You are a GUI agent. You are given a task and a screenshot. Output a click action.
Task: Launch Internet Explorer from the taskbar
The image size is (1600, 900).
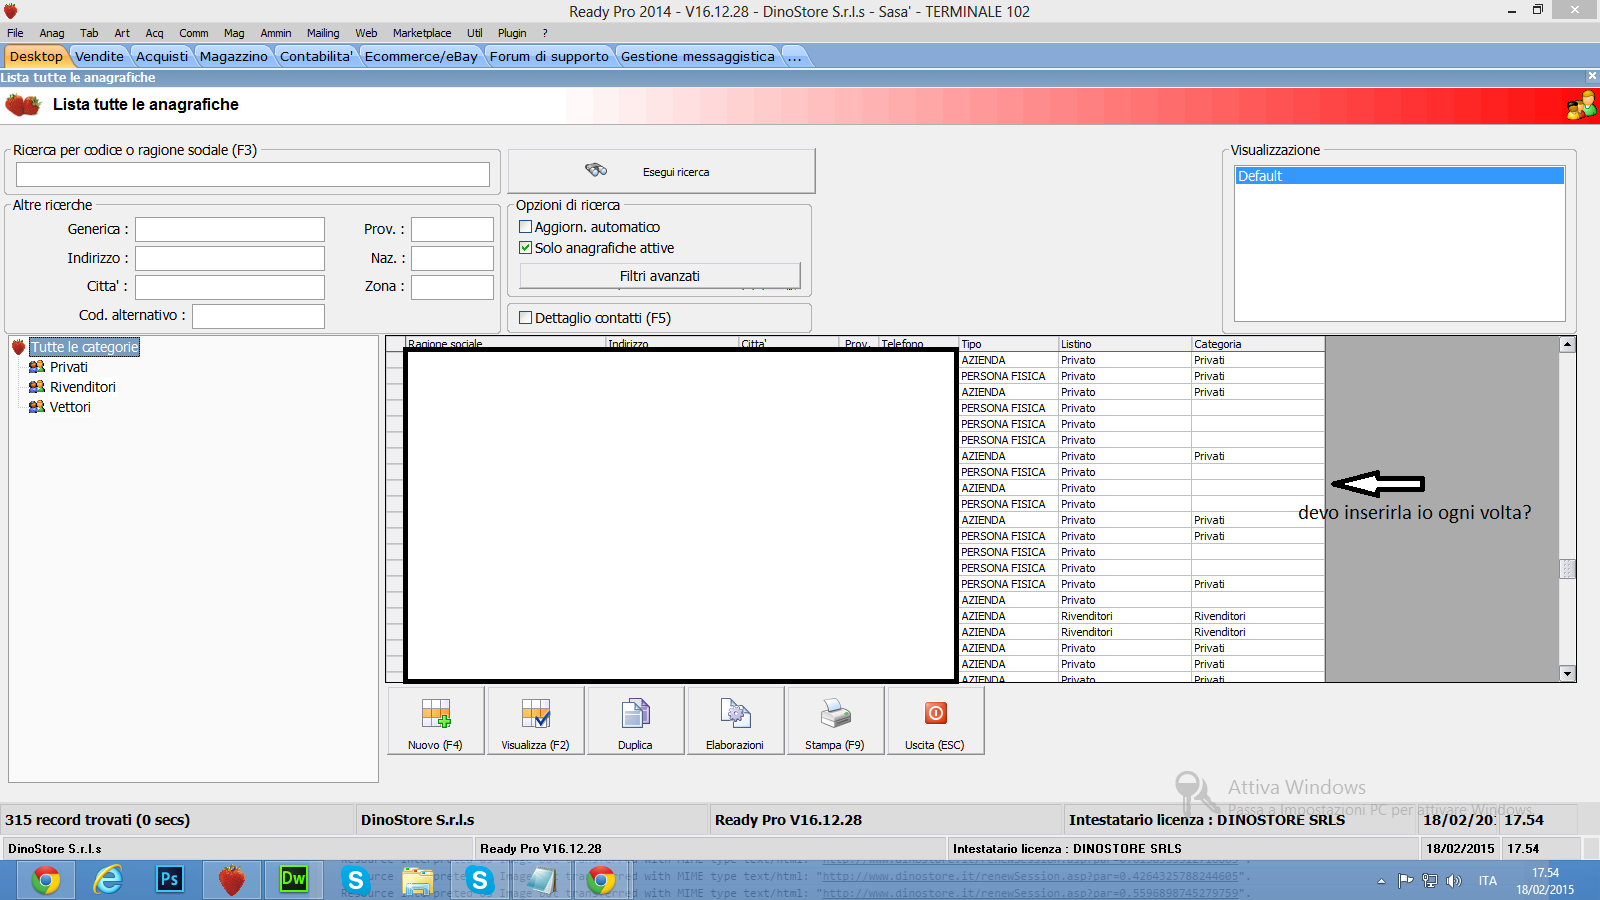(108, 880)
